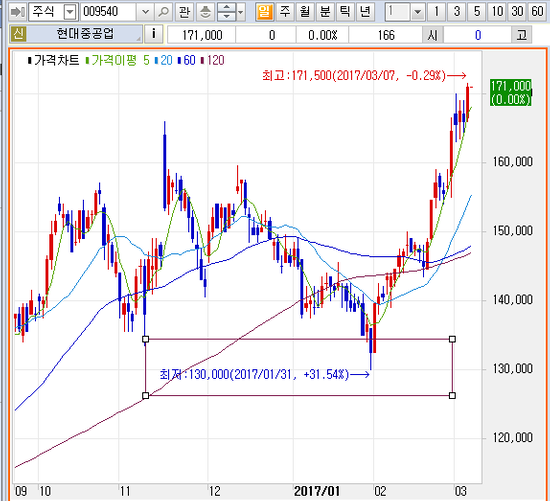Select the 30 interval button
The width and height of the screenshot is (550, 501).
[x=517, y=12]
